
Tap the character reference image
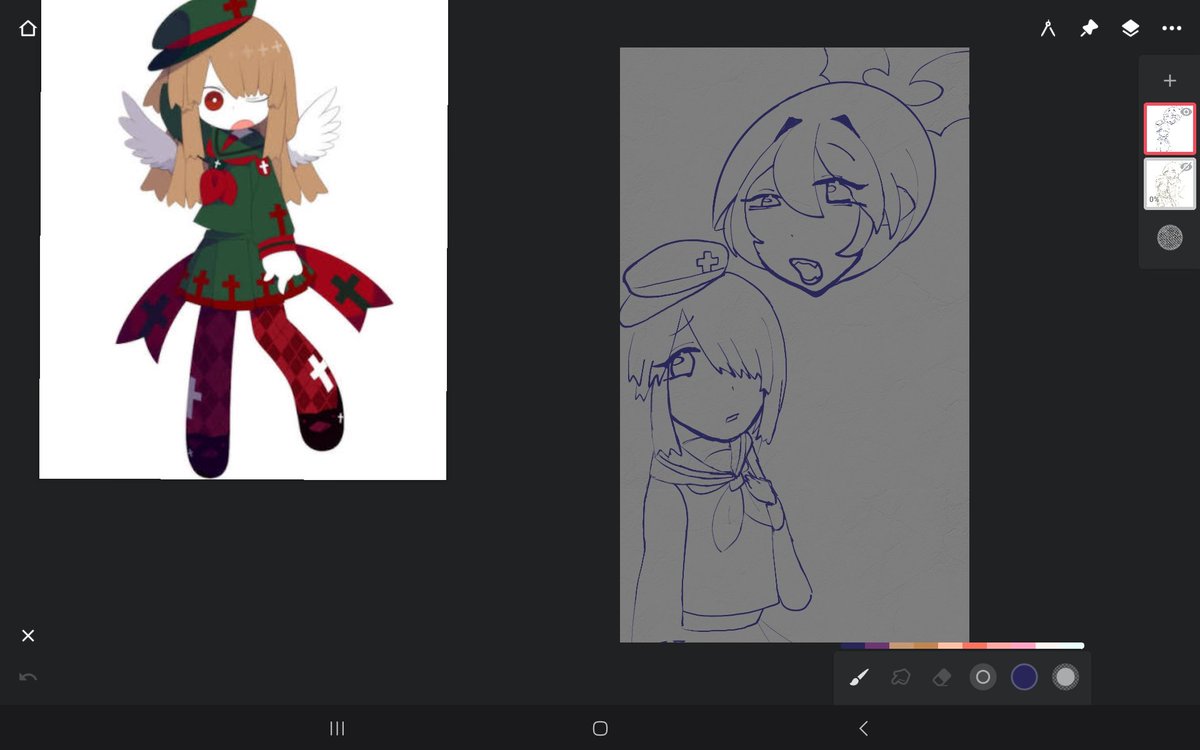click(243, 239)
